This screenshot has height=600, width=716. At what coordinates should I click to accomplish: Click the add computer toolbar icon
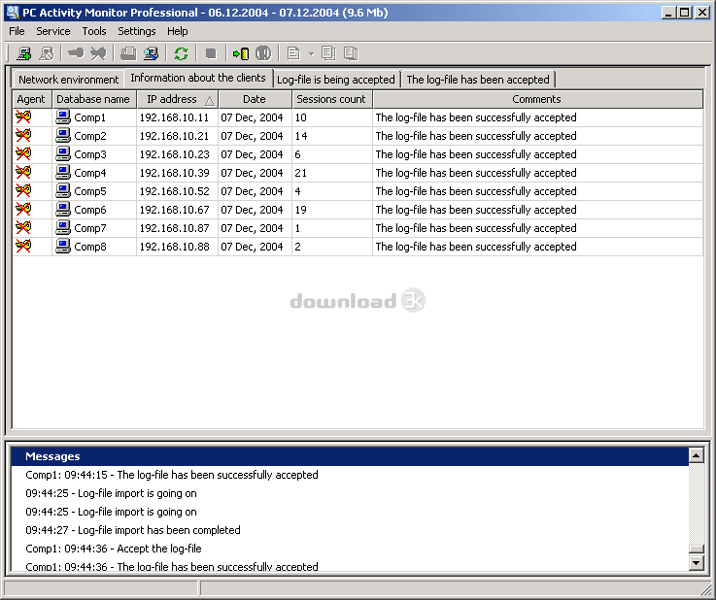24,54
